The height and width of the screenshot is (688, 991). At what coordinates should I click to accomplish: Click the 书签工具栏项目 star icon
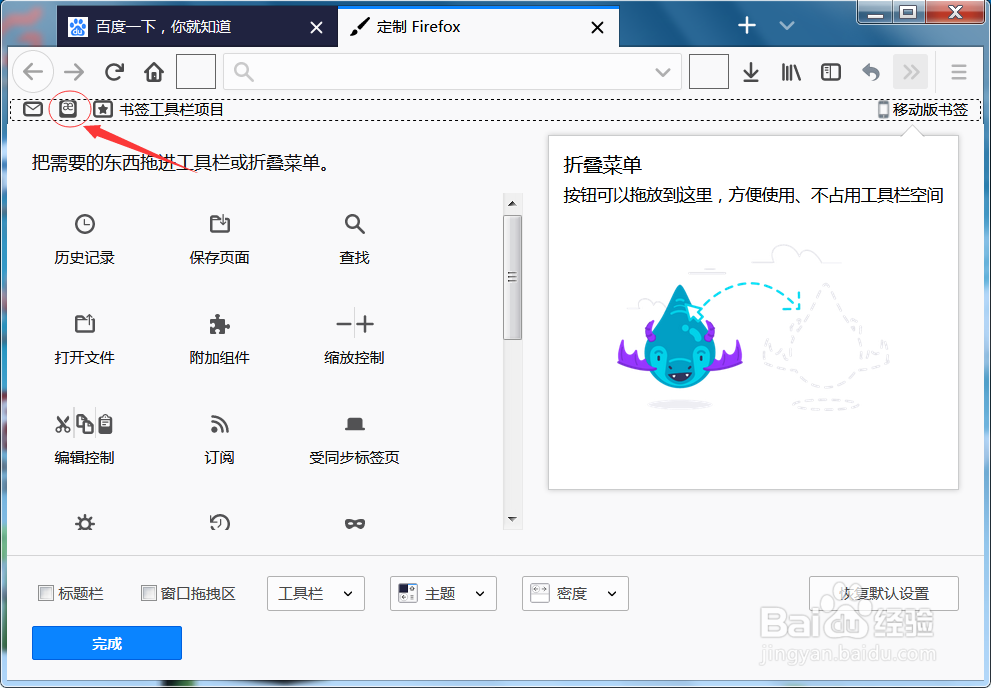(x=103, y=109)
